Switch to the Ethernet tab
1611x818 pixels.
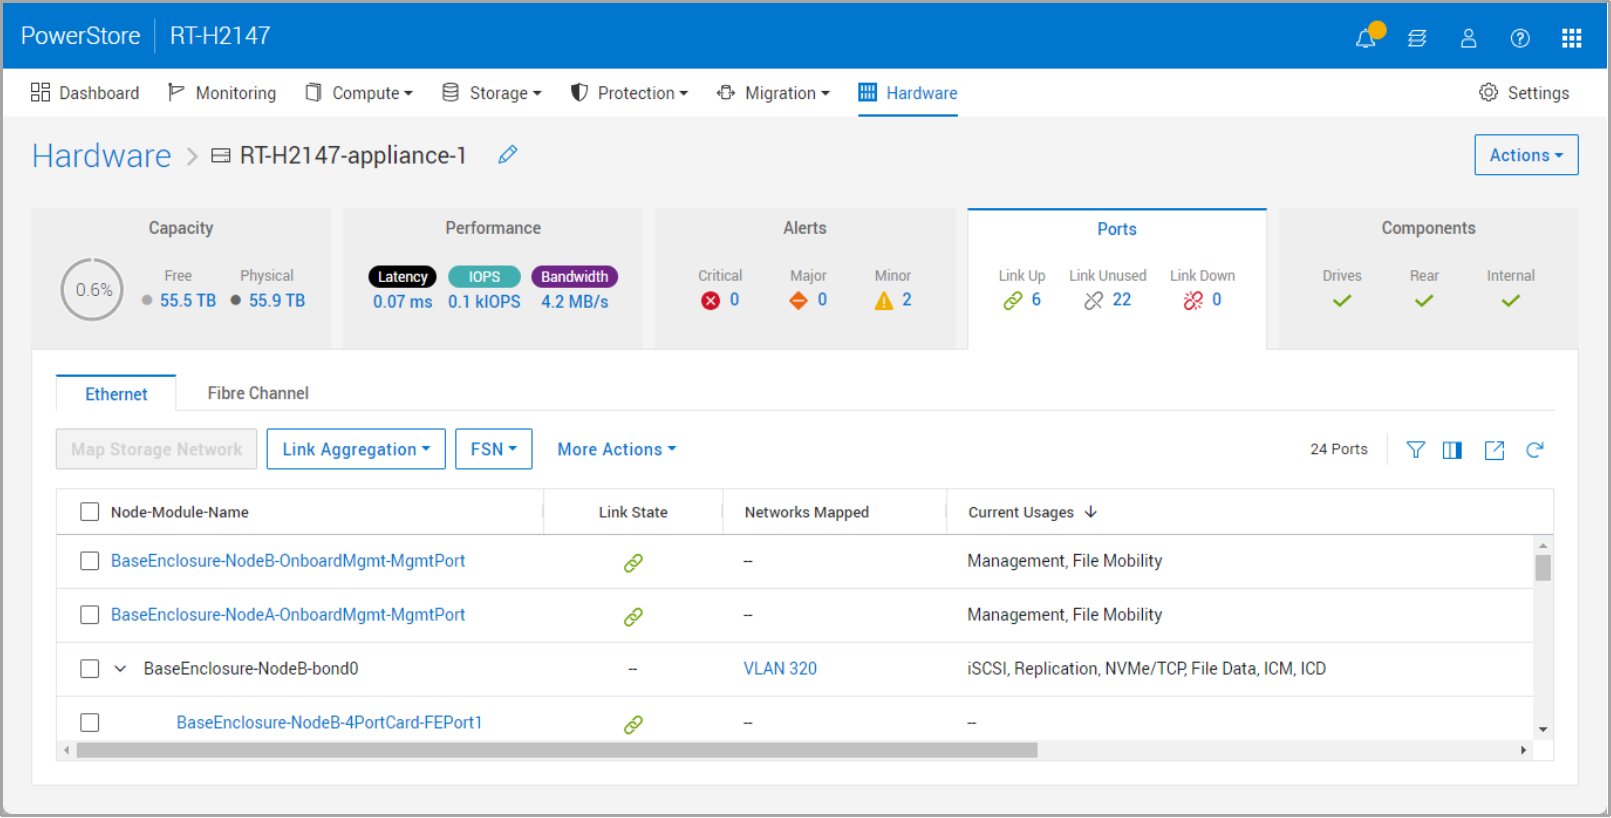[x=116, y=394]
